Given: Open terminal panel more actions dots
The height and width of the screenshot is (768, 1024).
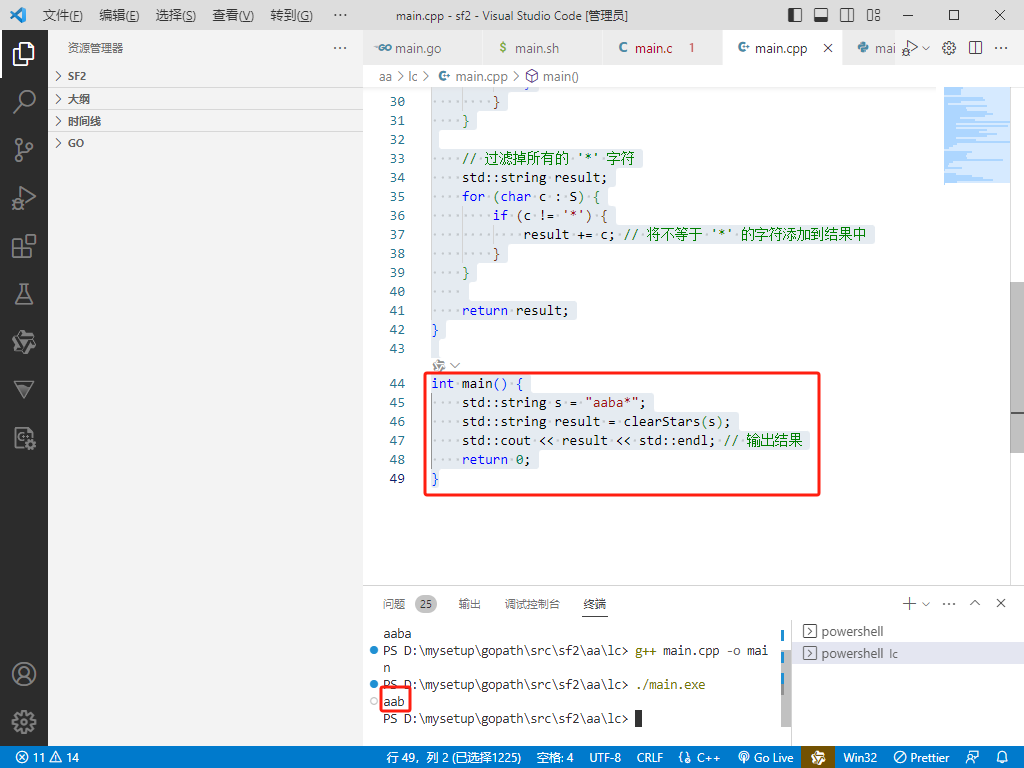Looking at the screenshot, I should [x=949, y=603].
